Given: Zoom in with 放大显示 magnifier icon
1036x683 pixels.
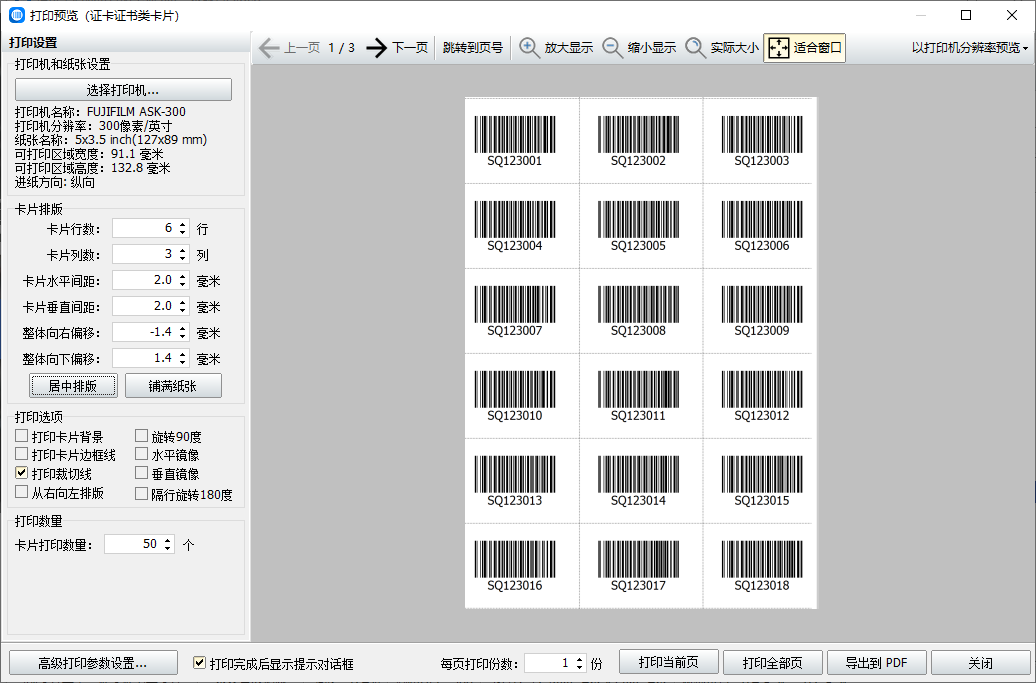Looking at the screenshot, I should click(529, 48).
